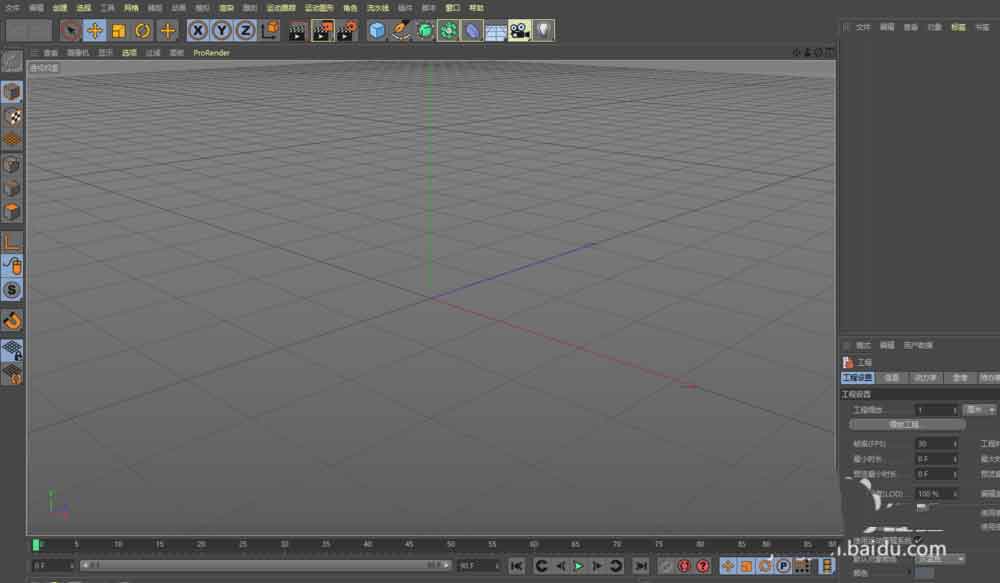Toggle the Z axis lock
Viewport: 1000px width, 583px height.
point(245,30)
